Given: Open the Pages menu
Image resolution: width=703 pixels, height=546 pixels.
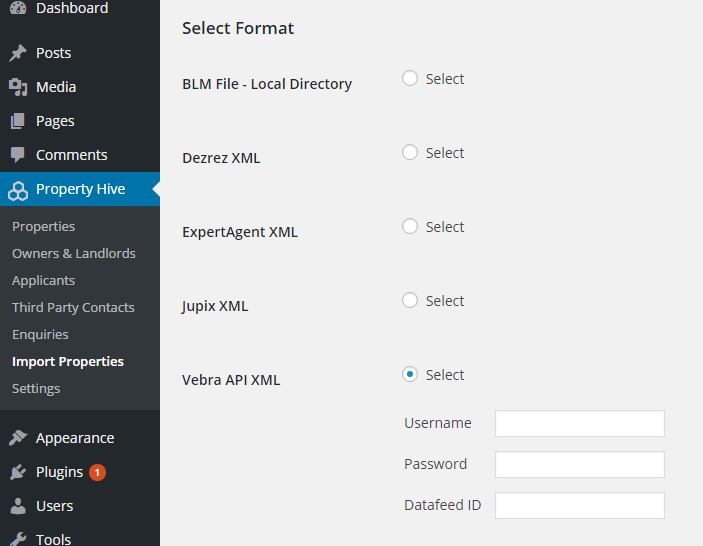Looking at the screenshot, I should pos(80,121).
